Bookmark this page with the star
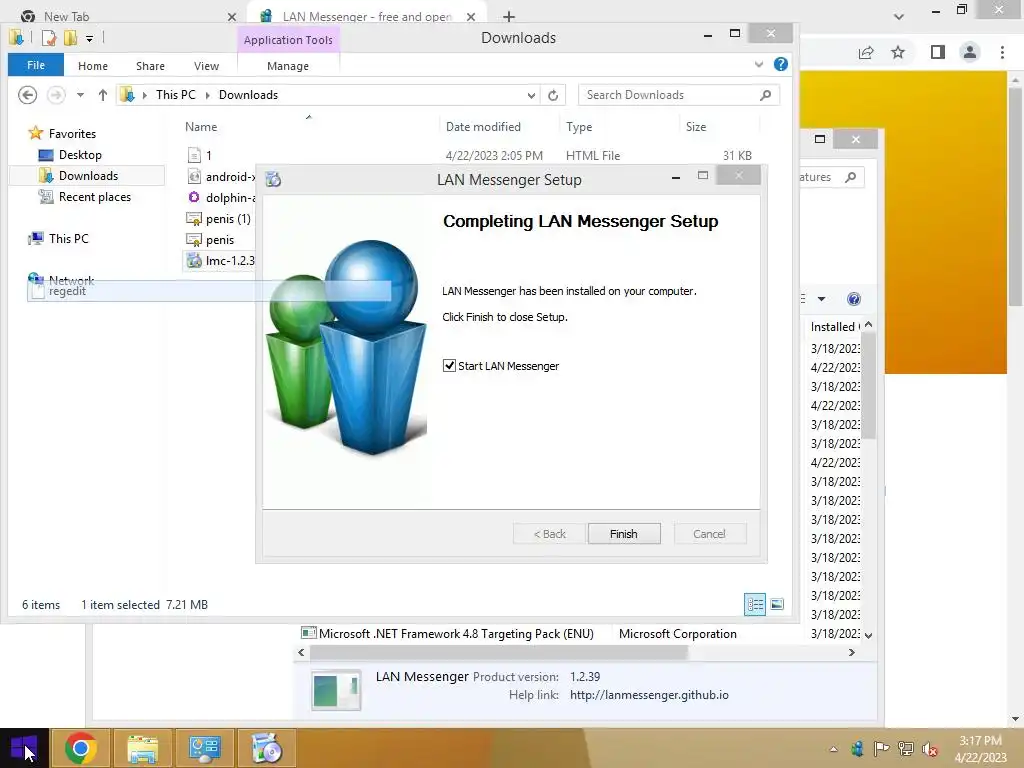1024x768 pixels. click(898, 52)
